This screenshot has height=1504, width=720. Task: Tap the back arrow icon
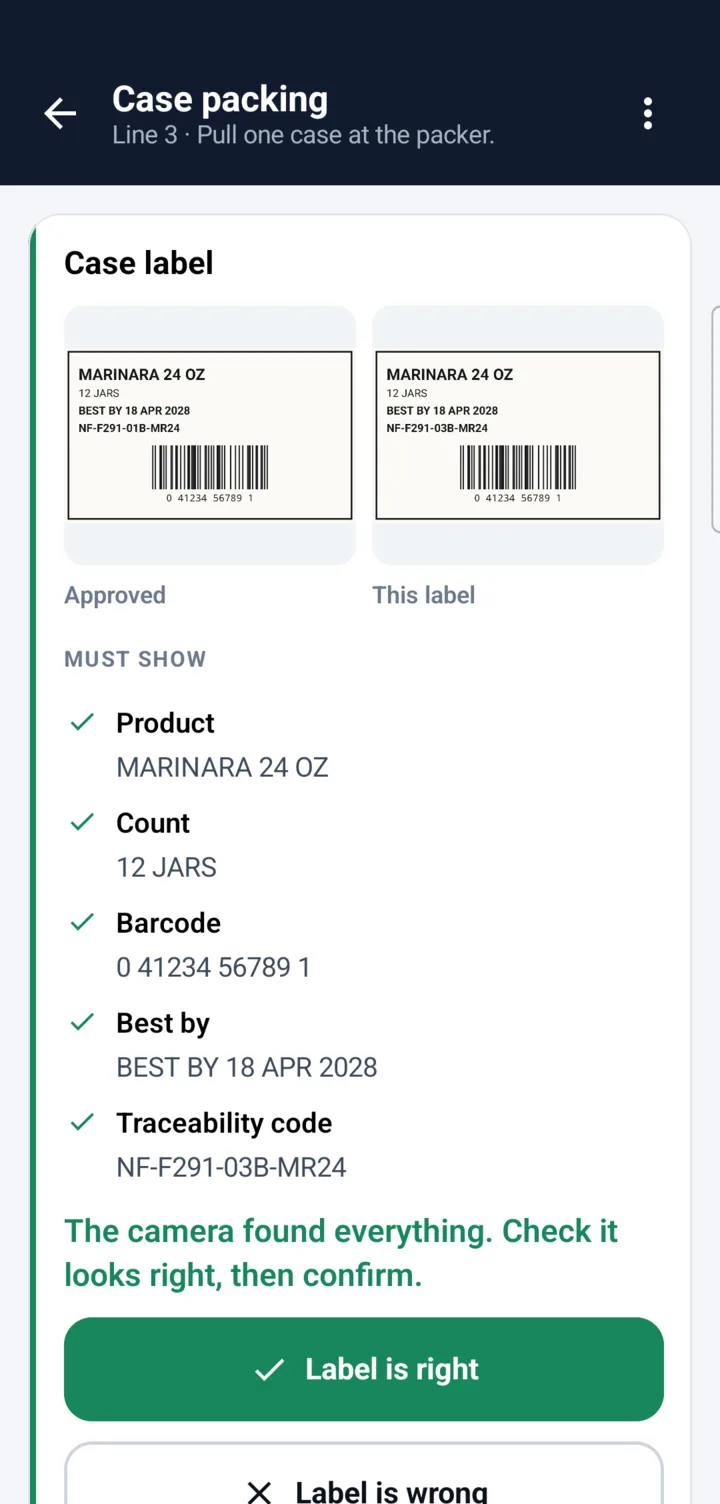click(60, 114)
